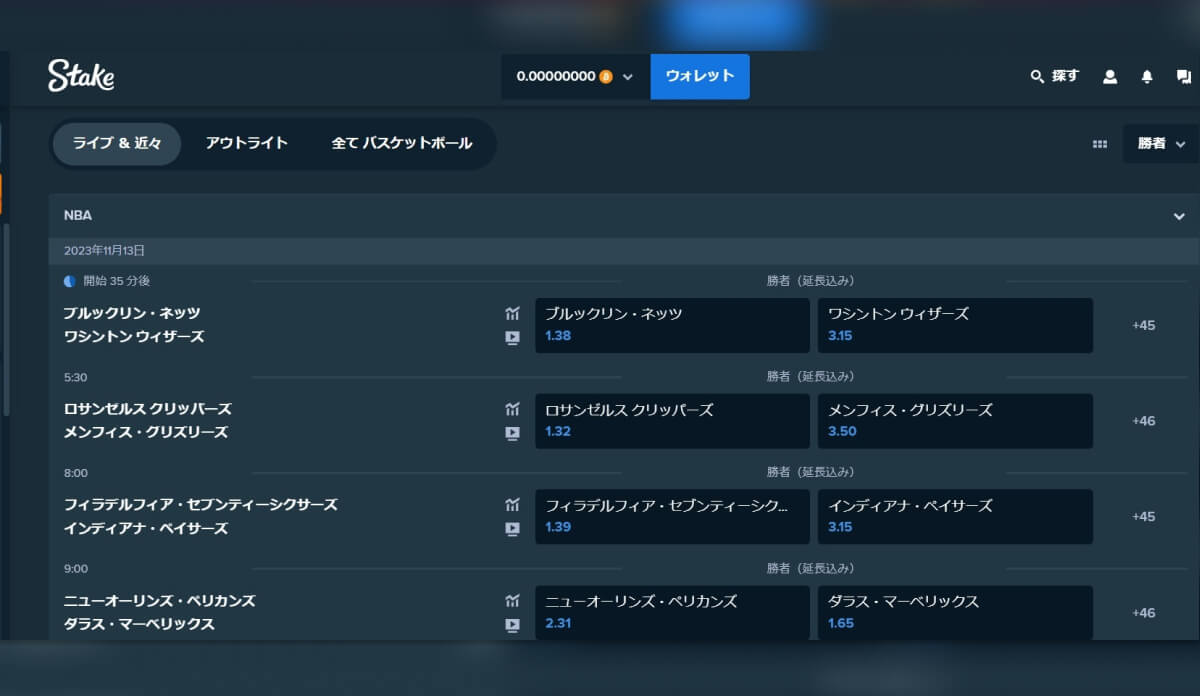
Task: Open the user profile icon
Action: click(x=1110, y=76)
